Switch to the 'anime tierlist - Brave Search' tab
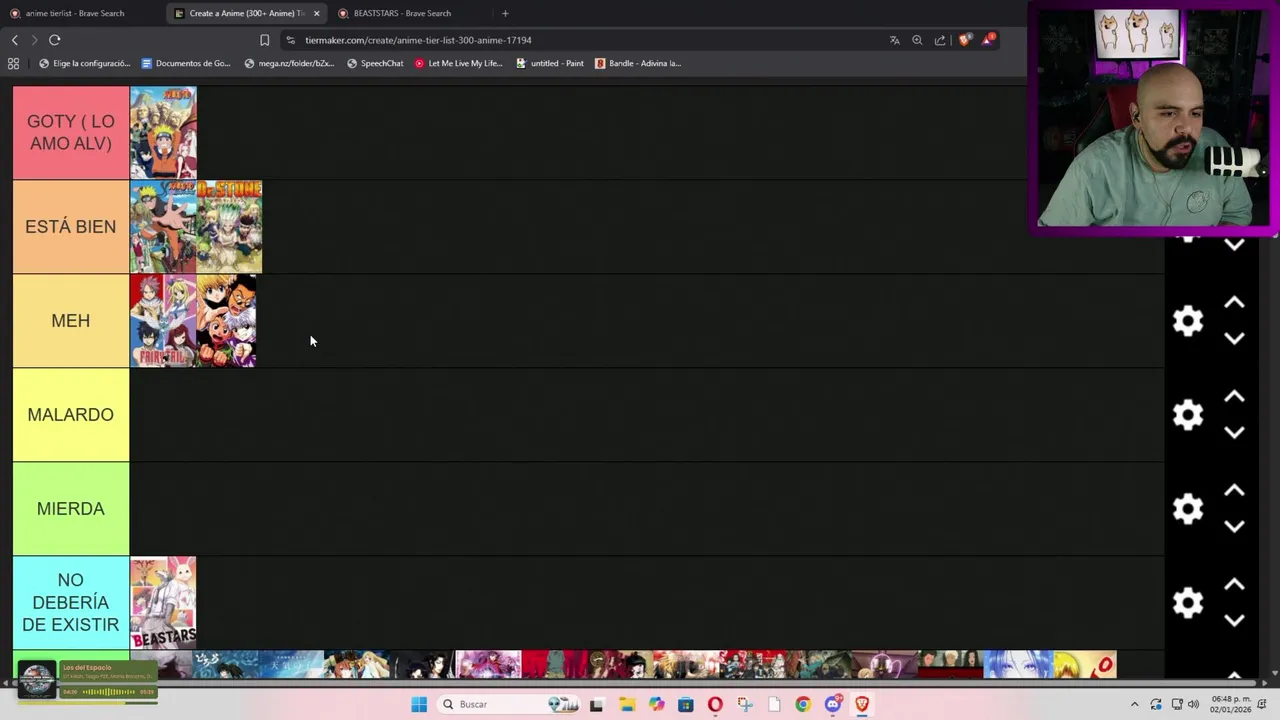Viewport: 1280px width, 720px height. [x=80, y=13]
